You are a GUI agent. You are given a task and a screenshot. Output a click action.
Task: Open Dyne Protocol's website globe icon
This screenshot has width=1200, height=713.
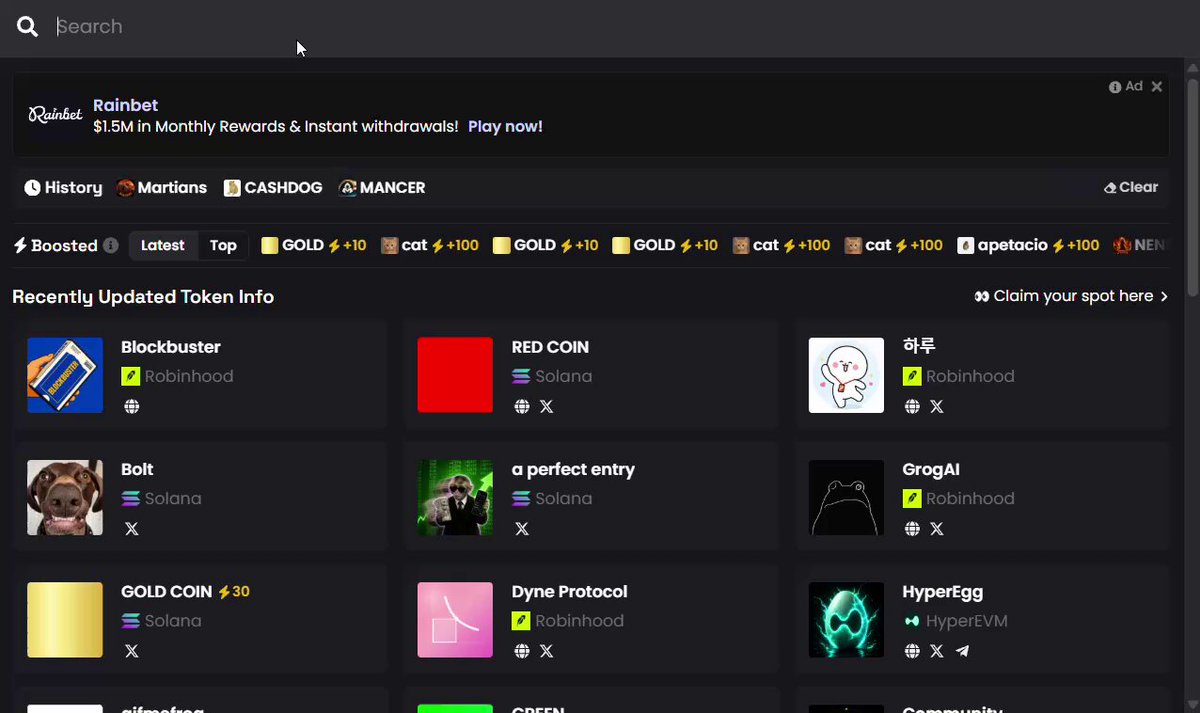click(x=521, y=651)
